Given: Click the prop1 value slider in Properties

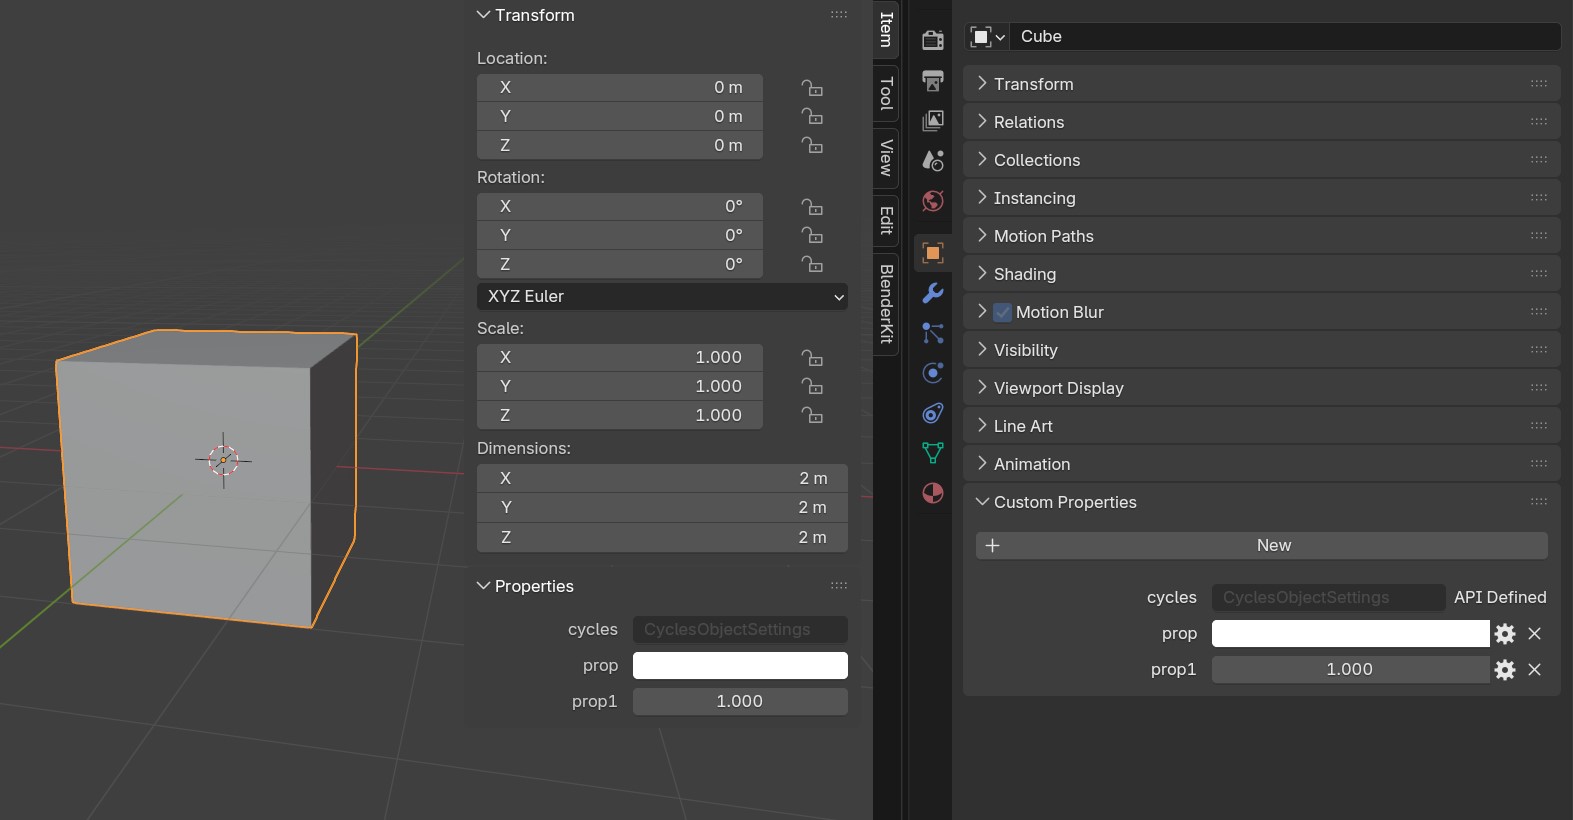Looking at the screenshot, I should pyautogui.click(x=740, y=702).
